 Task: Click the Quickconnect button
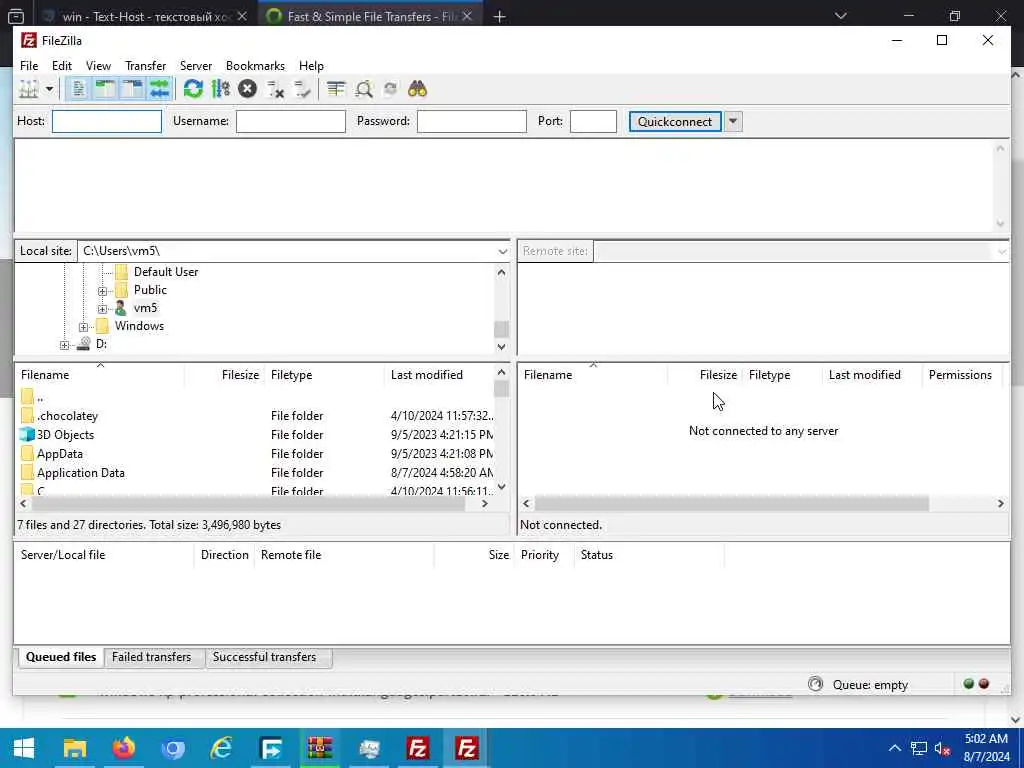click(675, 121)
